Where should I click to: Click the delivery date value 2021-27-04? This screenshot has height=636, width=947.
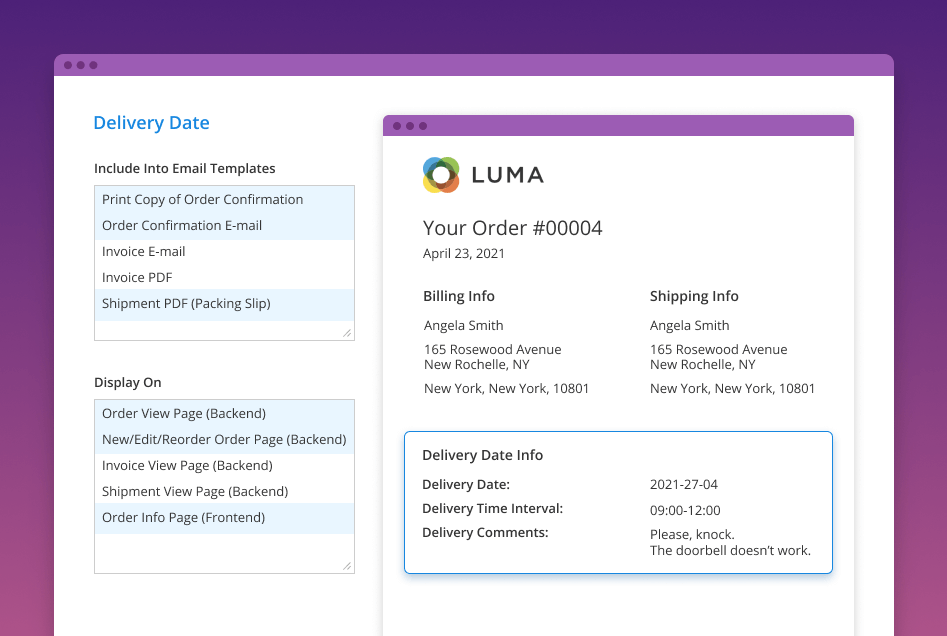tap(684, 485)
